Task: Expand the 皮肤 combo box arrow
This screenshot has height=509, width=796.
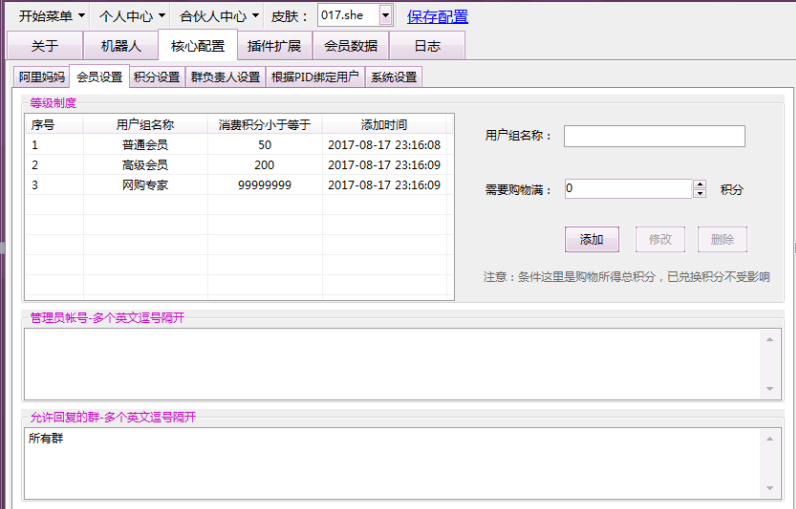Action: pos(385,16)
